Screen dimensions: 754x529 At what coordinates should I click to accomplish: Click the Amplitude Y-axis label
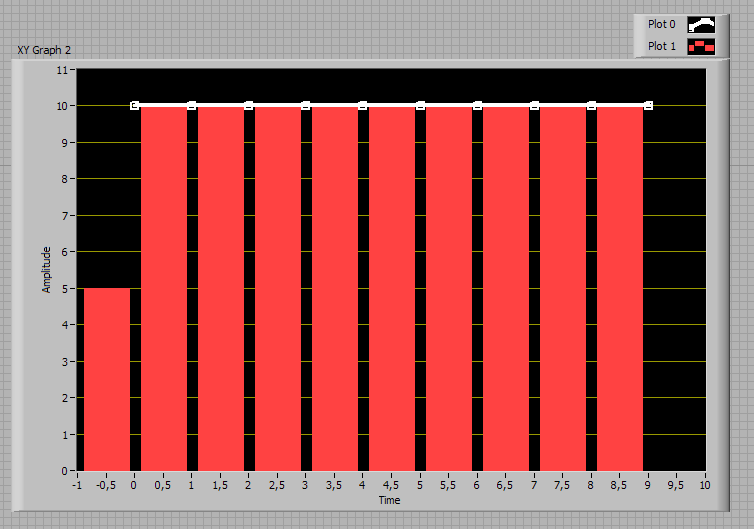[46, 270]
